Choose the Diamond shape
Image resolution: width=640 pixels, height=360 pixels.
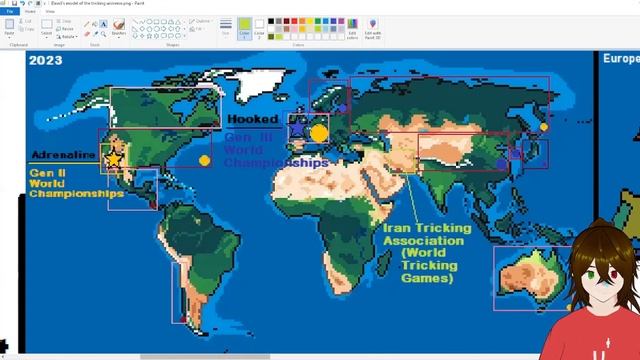click(142, 29)
